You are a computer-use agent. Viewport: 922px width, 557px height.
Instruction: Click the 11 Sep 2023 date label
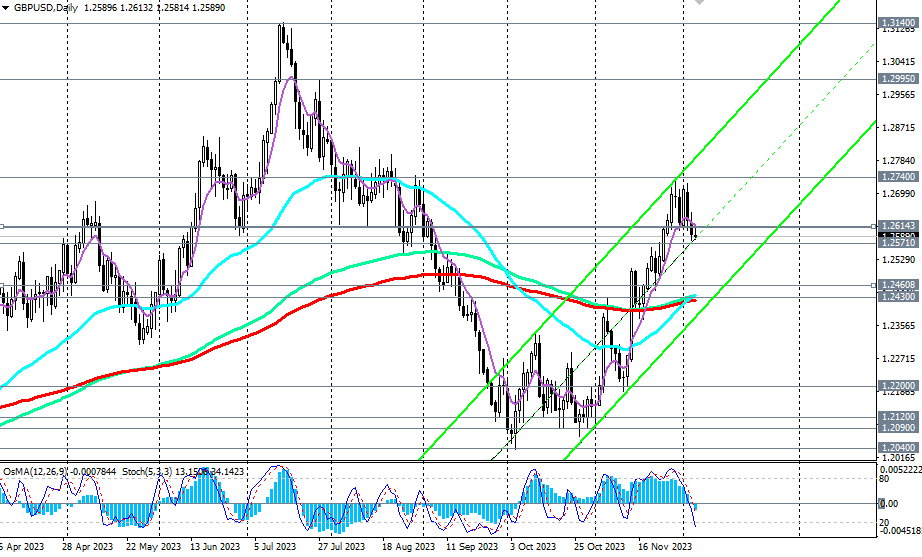coord(472,546)
